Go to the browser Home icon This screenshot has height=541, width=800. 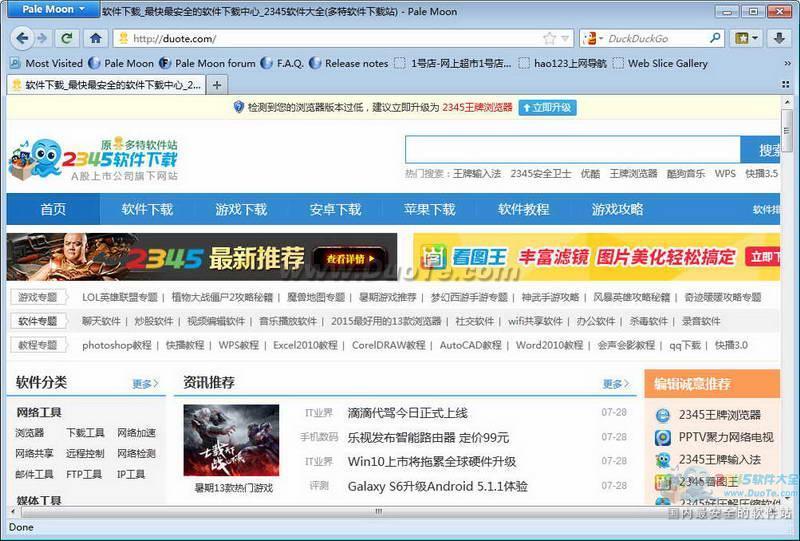(96, 38)
